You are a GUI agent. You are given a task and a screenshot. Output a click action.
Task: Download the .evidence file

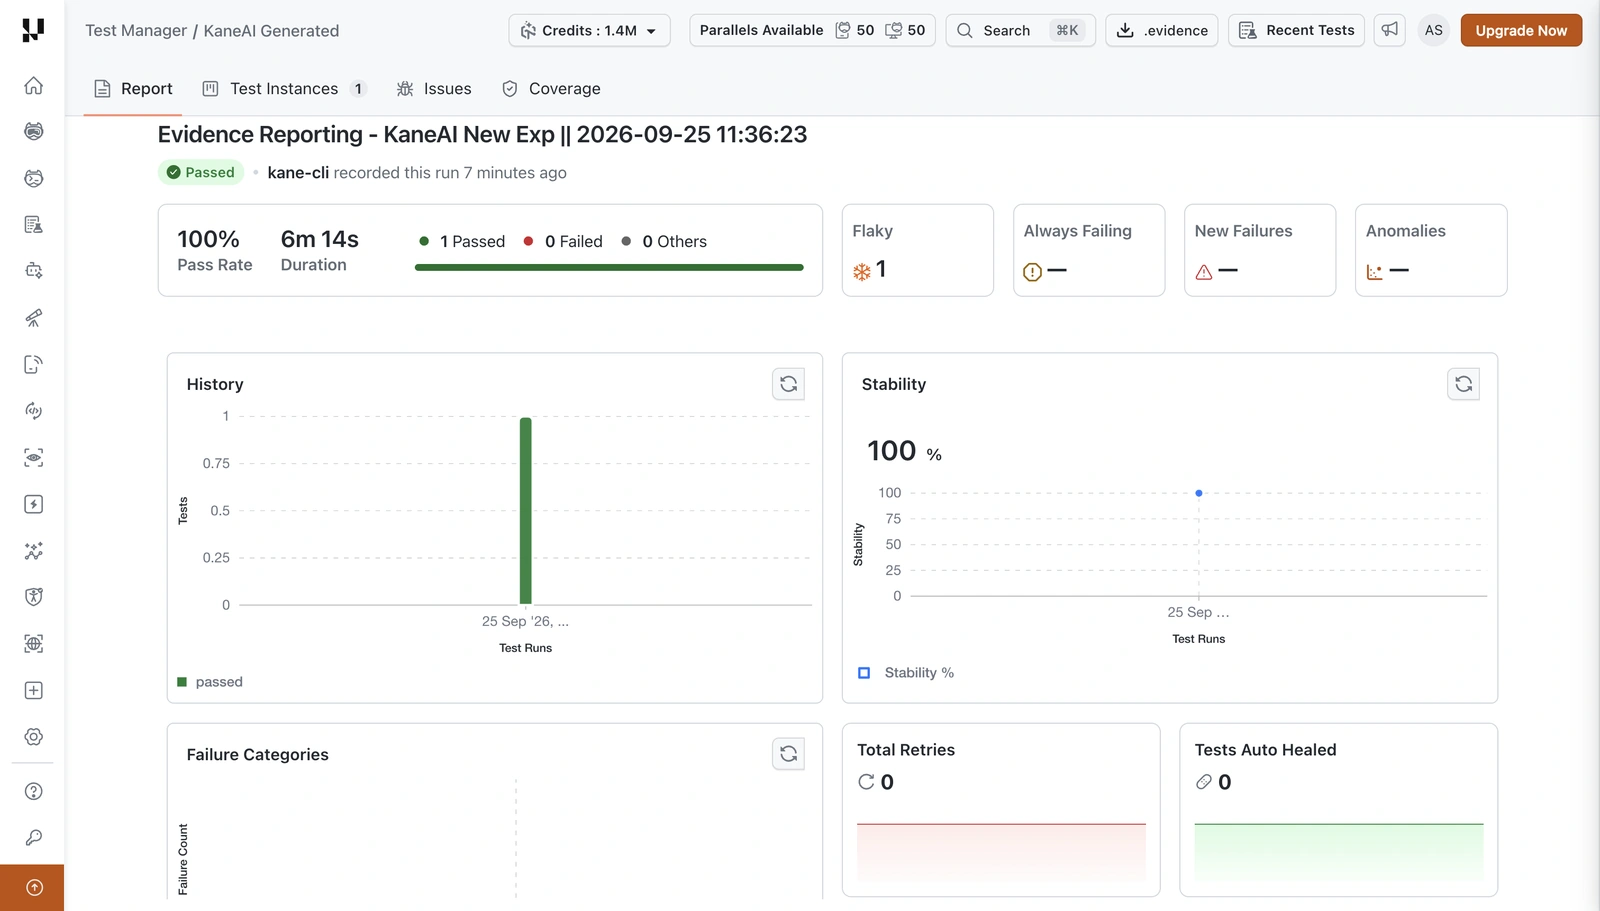tap(1162, 30)
